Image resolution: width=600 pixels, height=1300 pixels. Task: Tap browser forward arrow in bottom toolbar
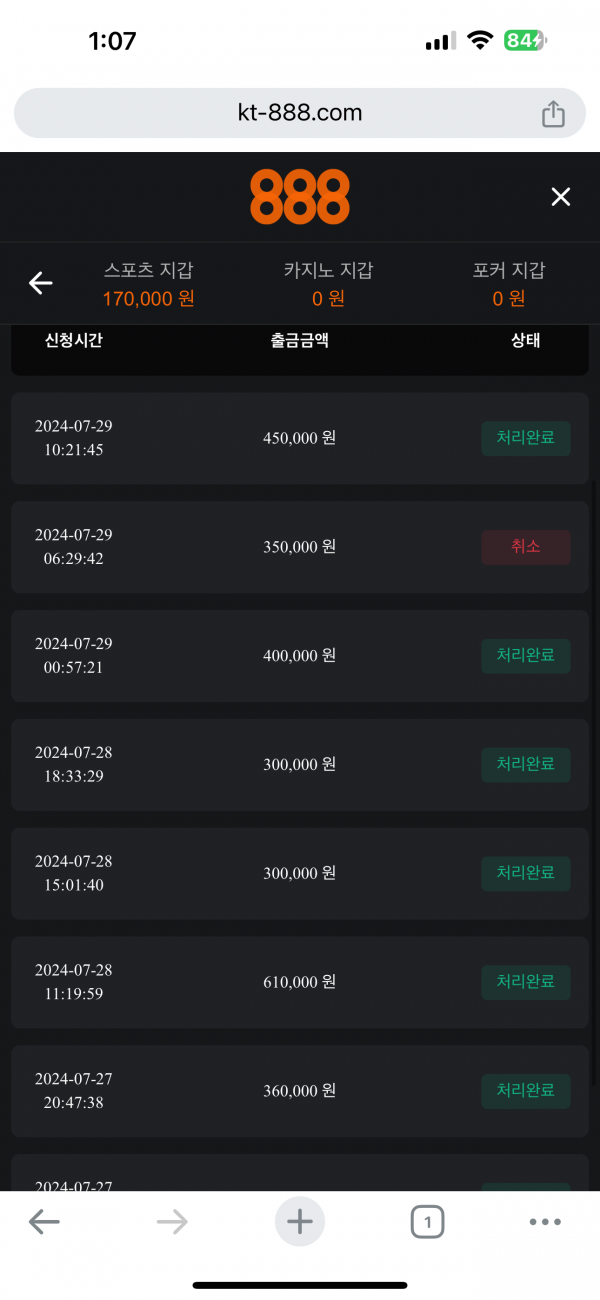click(x=172, y=1221)
